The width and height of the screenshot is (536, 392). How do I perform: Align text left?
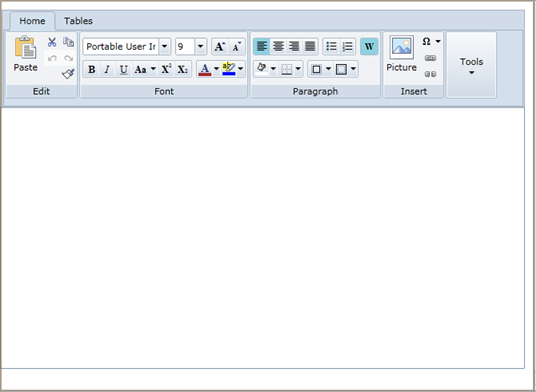point(262,46)
